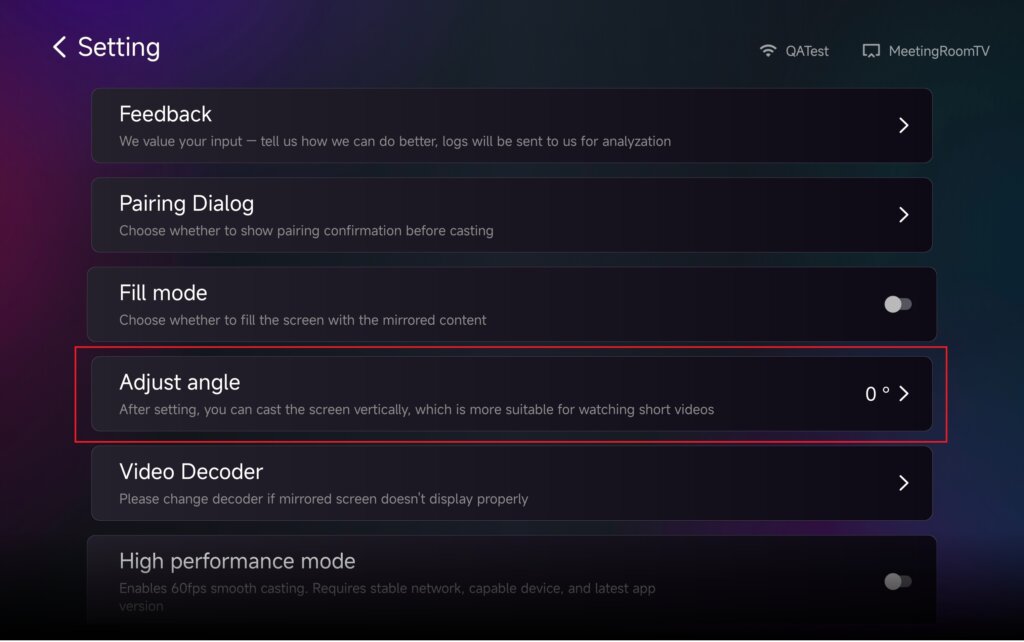Toggle the Fill mode switch
1024x642 pixels.
click(897, 304)
